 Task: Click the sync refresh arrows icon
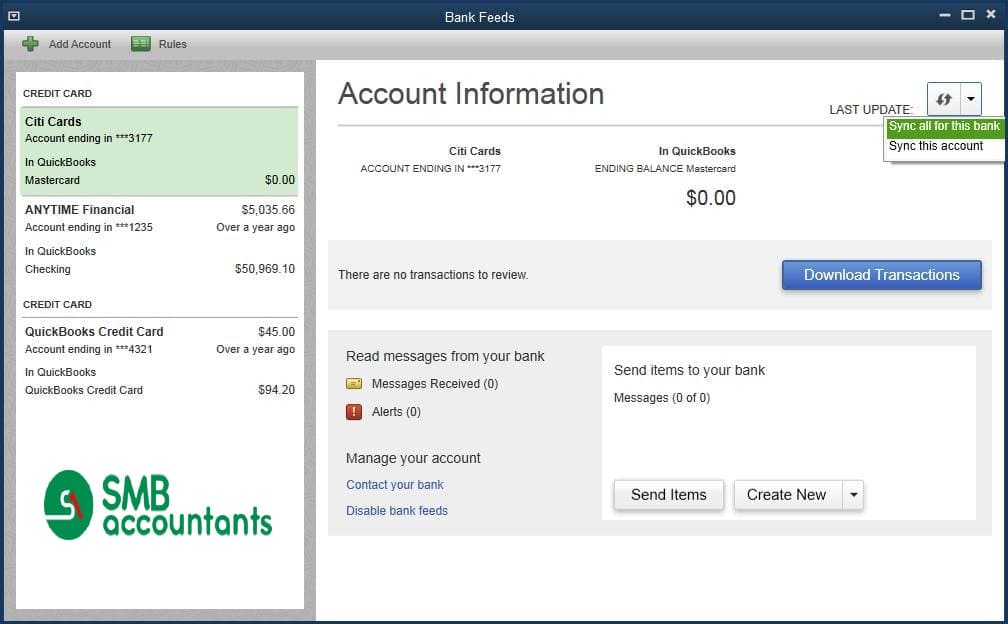[944, 99]
